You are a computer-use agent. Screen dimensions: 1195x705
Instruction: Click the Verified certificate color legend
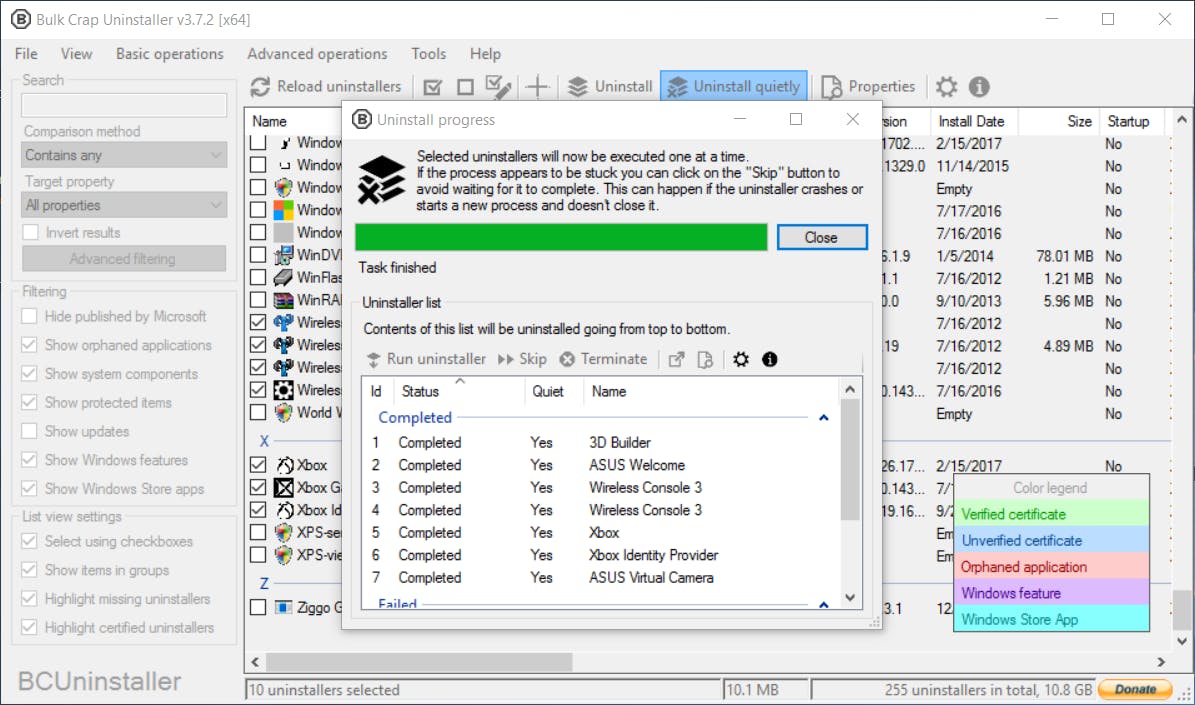click(1051, 514)
